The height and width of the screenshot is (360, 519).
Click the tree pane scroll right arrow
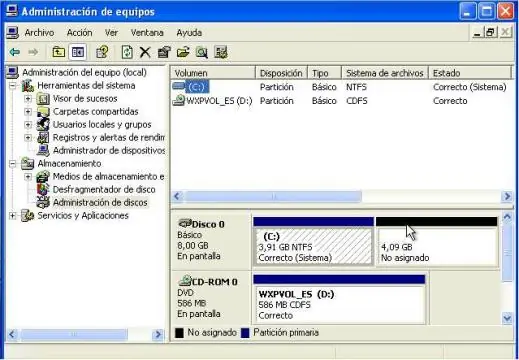[158, 334]
